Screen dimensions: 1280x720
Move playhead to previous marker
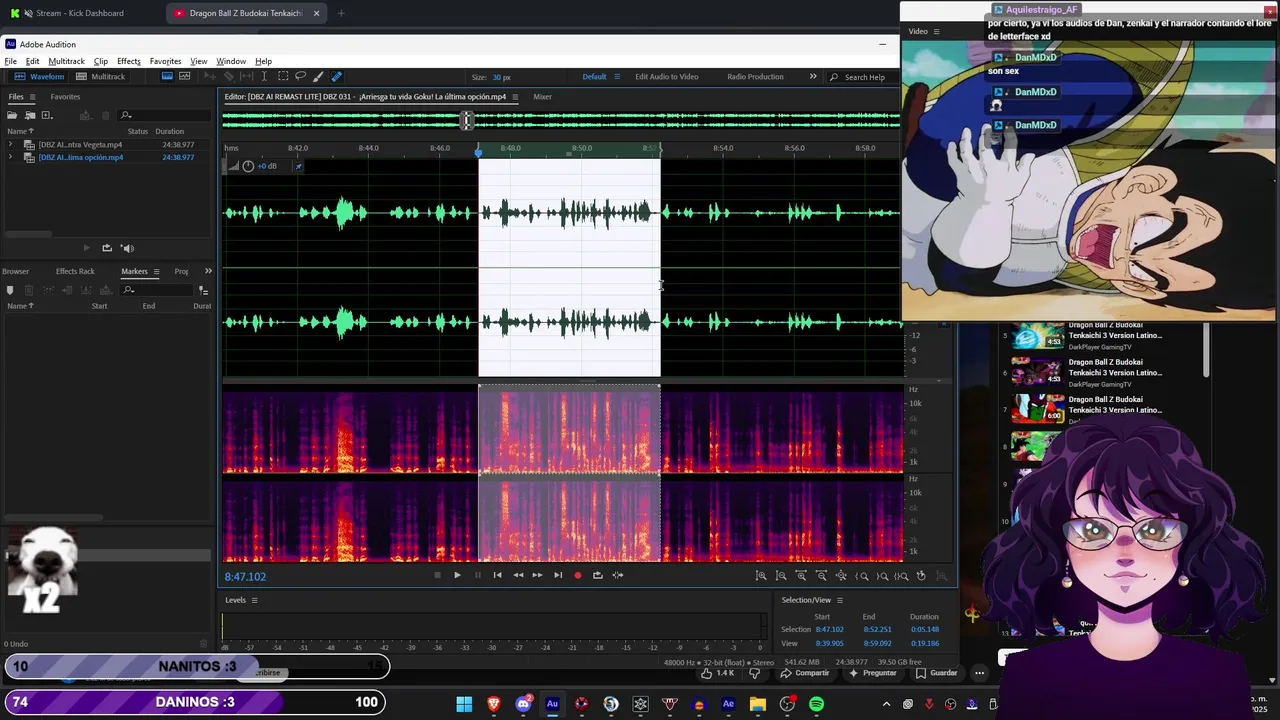point(497,575)
